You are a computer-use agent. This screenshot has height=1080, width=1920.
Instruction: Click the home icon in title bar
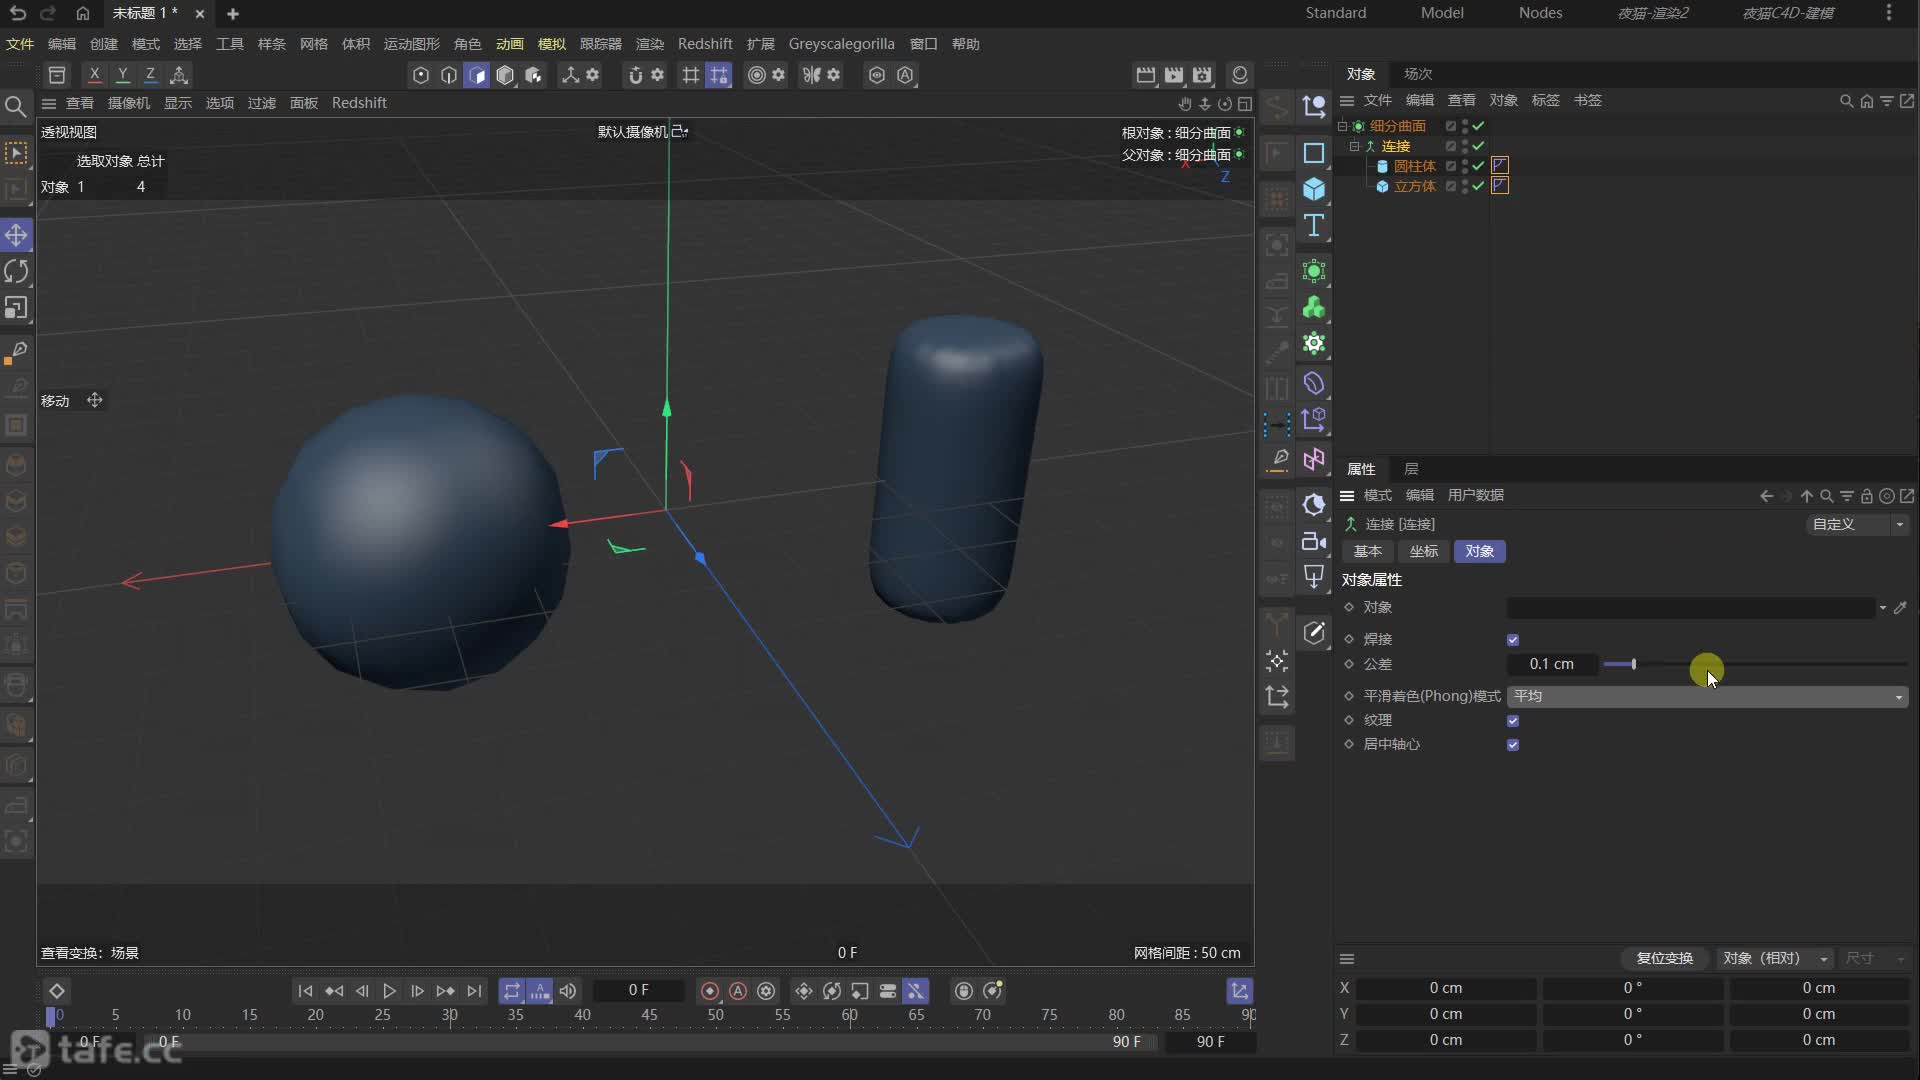[x=82, y=13]
